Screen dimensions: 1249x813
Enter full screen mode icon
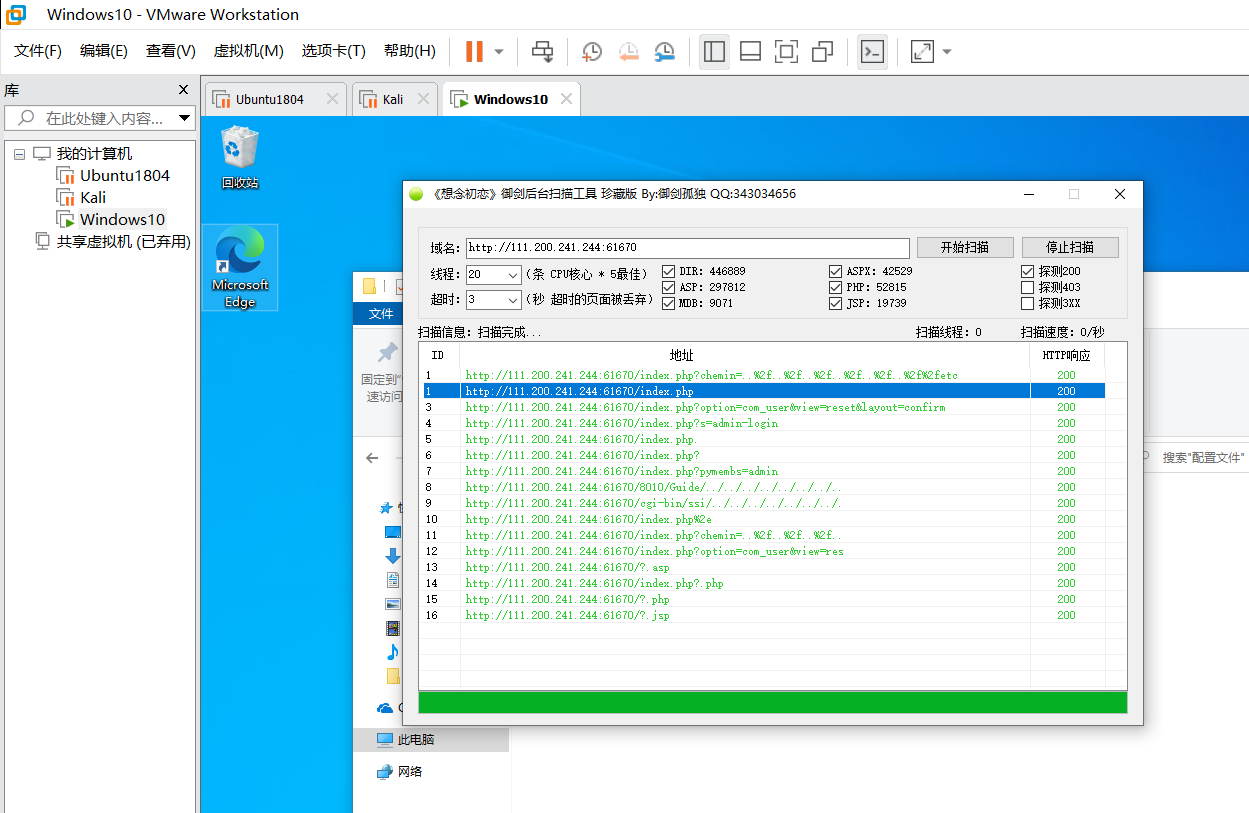coord(786,51)
